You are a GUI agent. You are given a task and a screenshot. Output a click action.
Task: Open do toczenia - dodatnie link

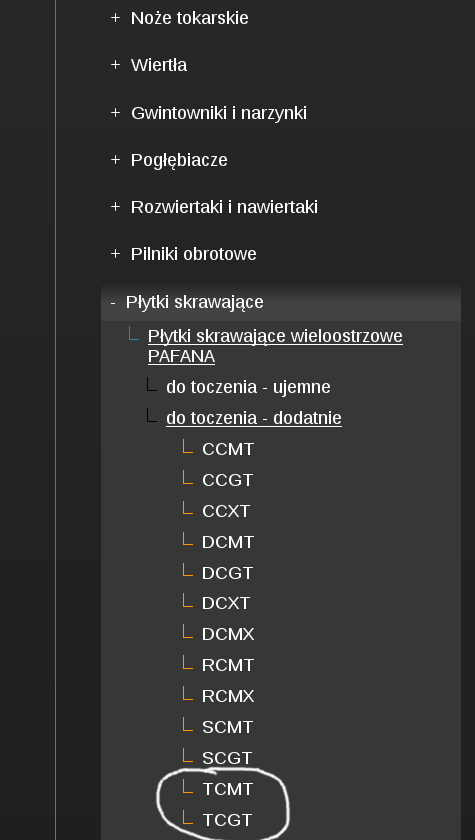coord(254,418)
